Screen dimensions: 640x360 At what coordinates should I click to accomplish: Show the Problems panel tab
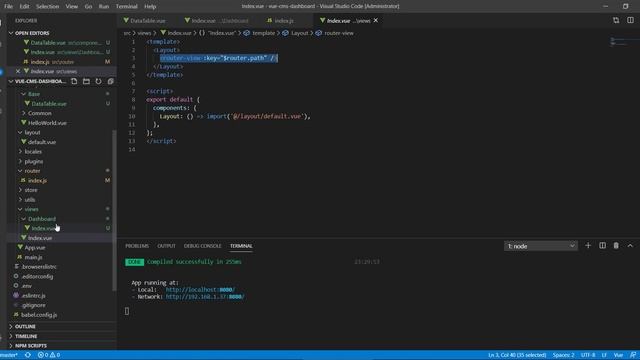(x=137, y=246)
